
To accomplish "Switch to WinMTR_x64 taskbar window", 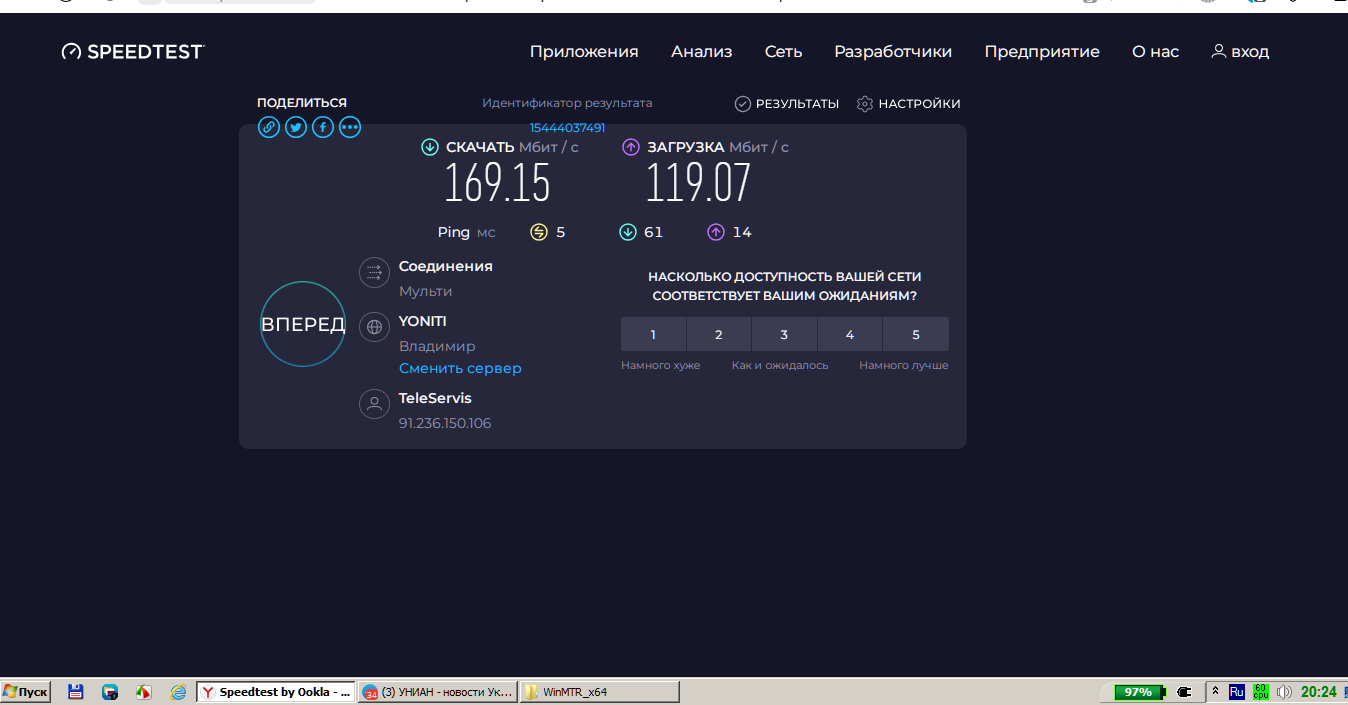I will (599, 692).
